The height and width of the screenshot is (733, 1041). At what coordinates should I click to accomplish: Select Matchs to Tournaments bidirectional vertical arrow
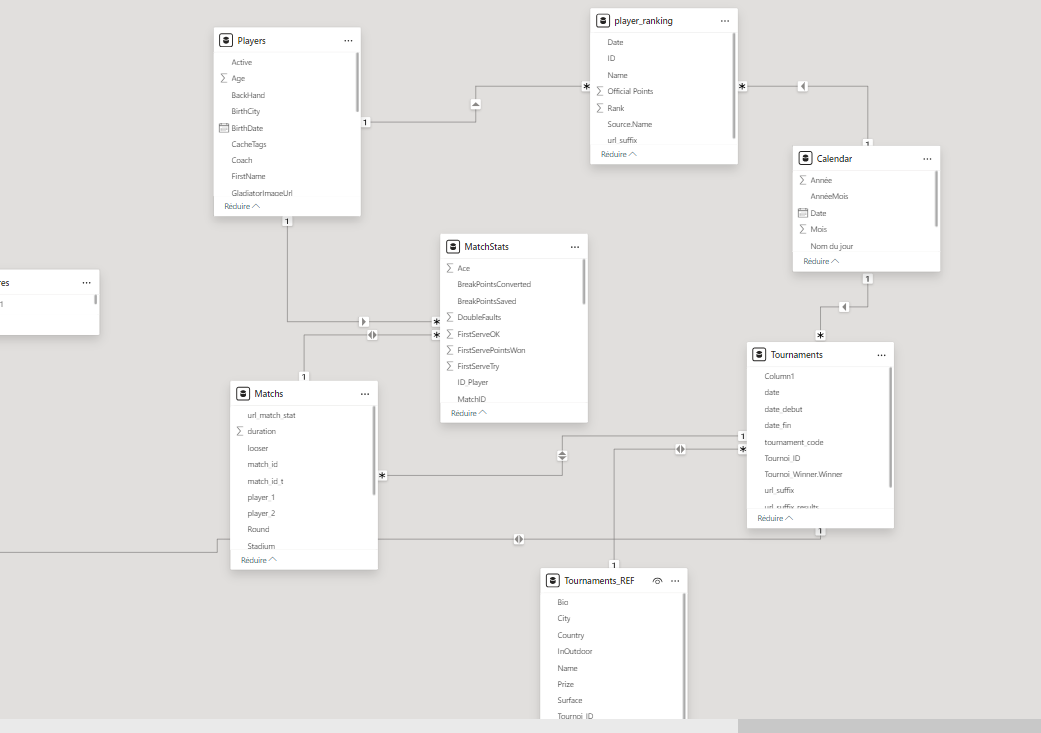[x=562, y=455]
